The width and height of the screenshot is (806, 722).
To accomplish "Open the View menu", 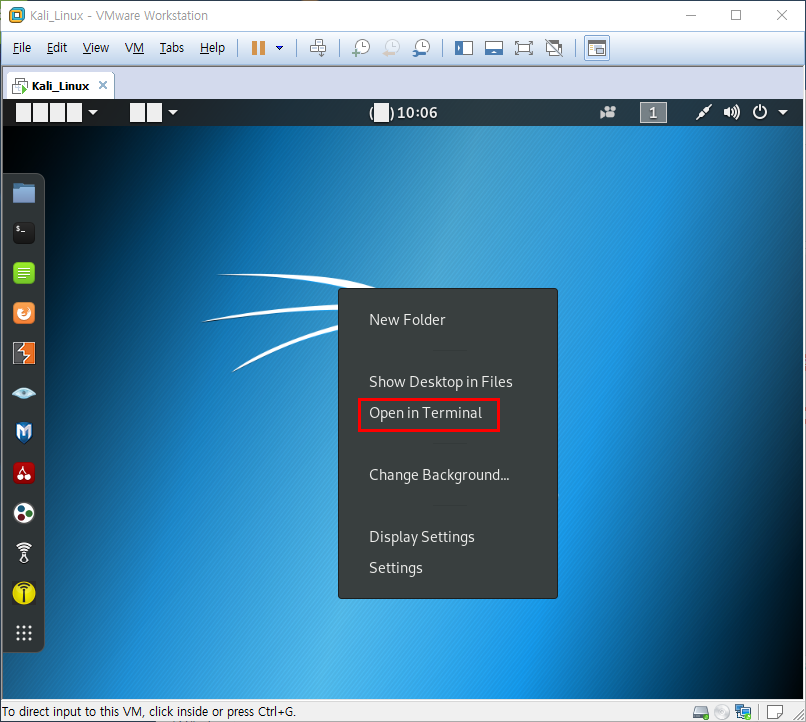I will click(x=96, y=48).
